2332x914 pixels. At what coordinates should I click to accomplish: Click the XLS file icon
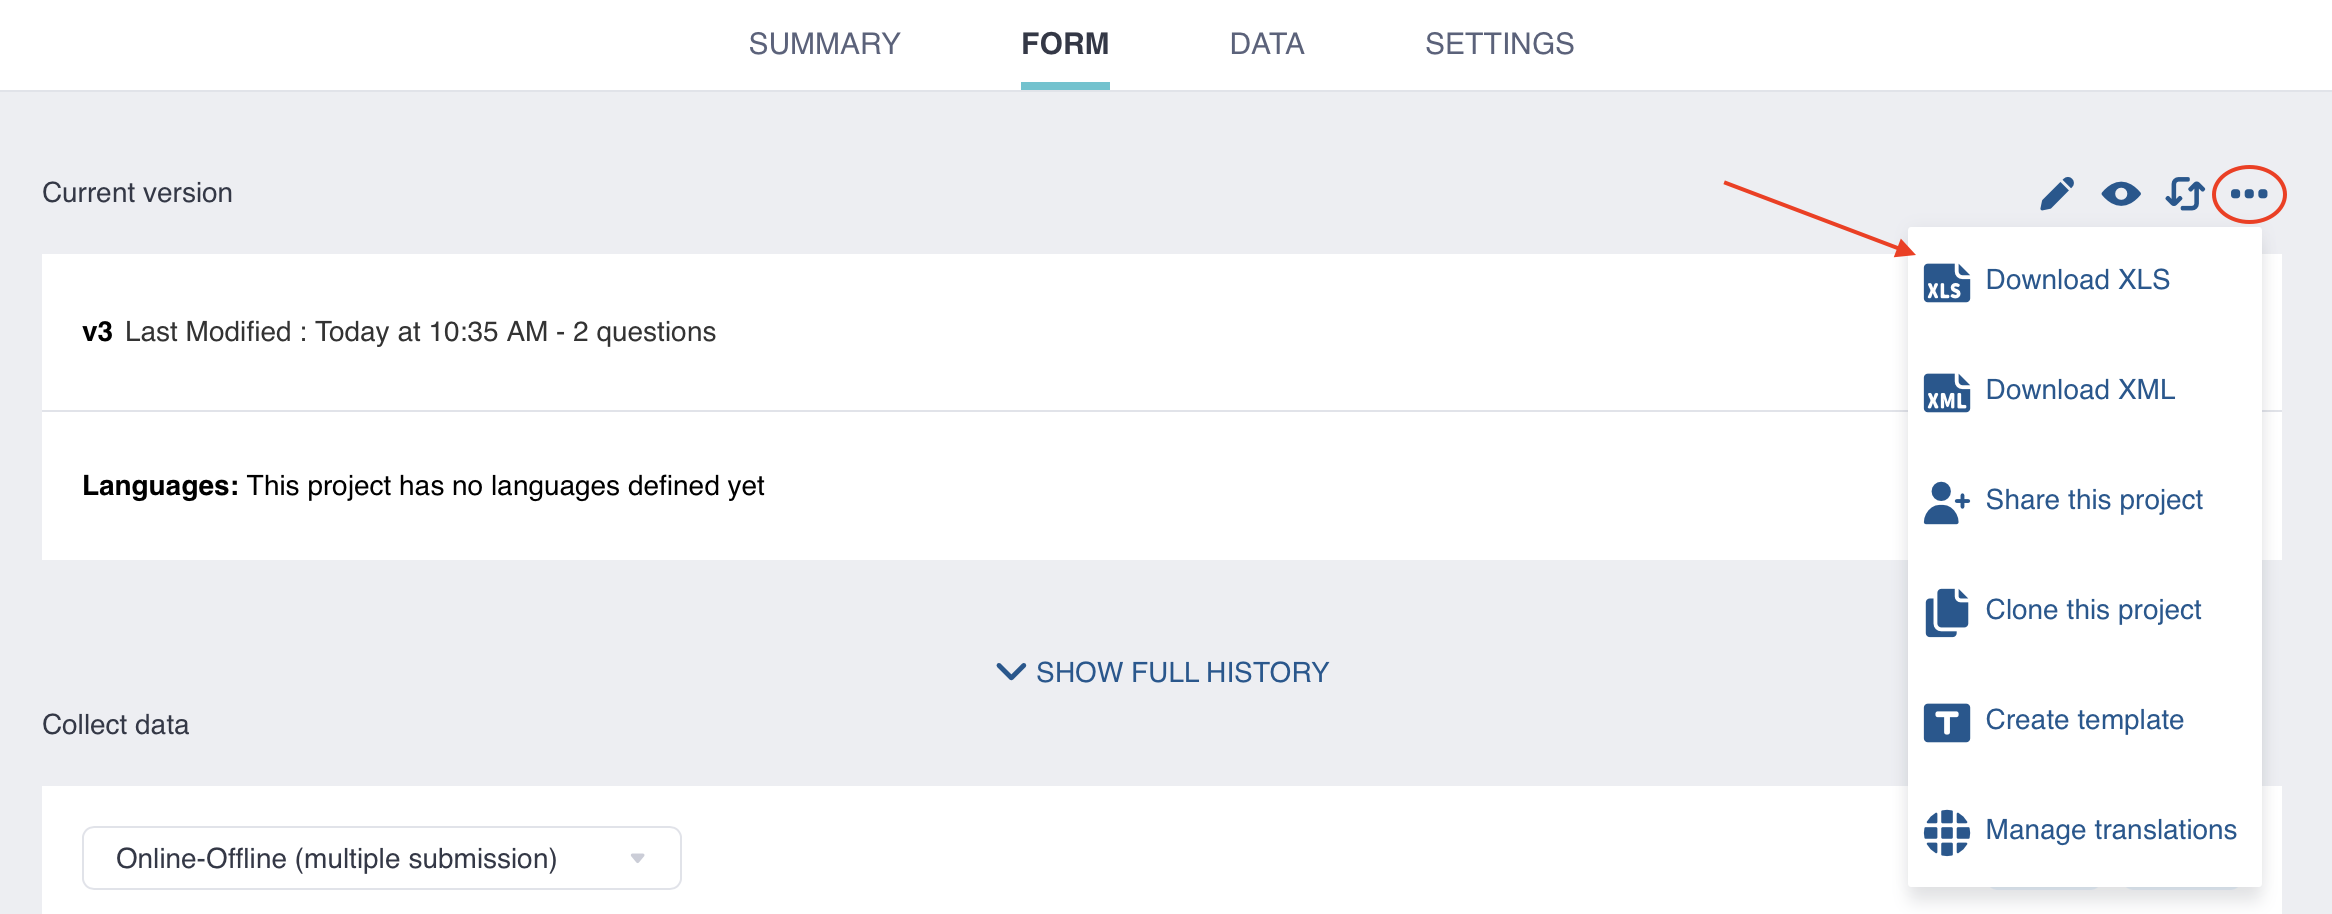(x=1946, y=282)
